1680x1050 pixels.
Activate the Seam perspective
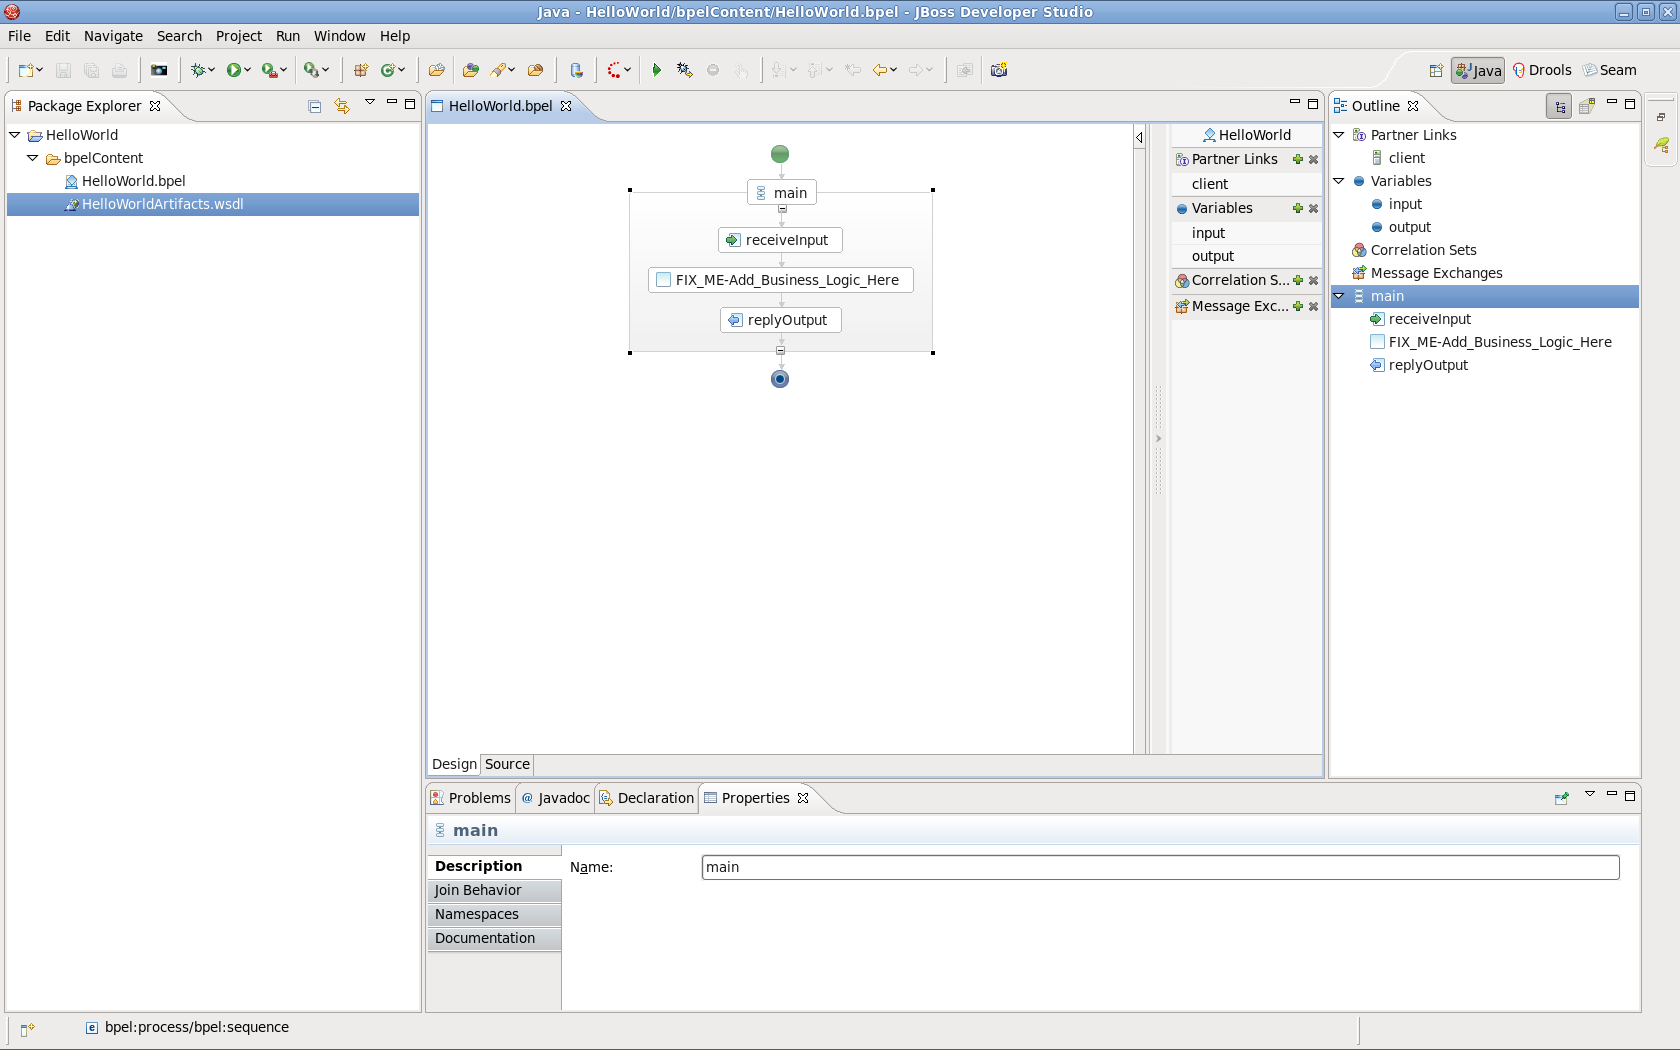(x=1610, y=70)
